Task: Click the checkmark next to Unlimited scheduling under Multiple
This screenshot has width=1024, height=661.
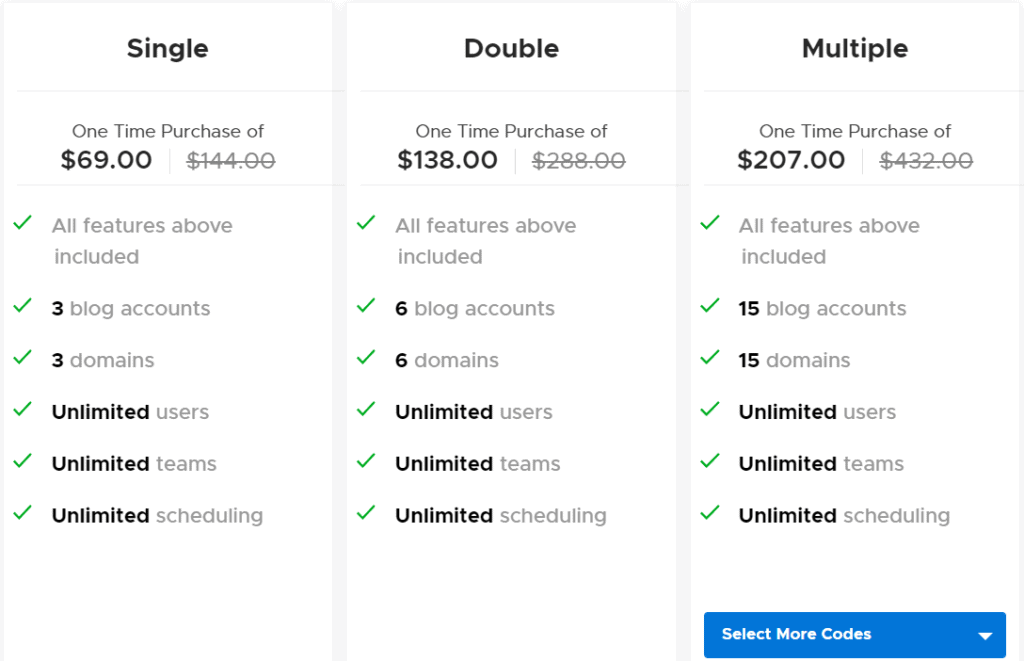Action: (710, 516)
